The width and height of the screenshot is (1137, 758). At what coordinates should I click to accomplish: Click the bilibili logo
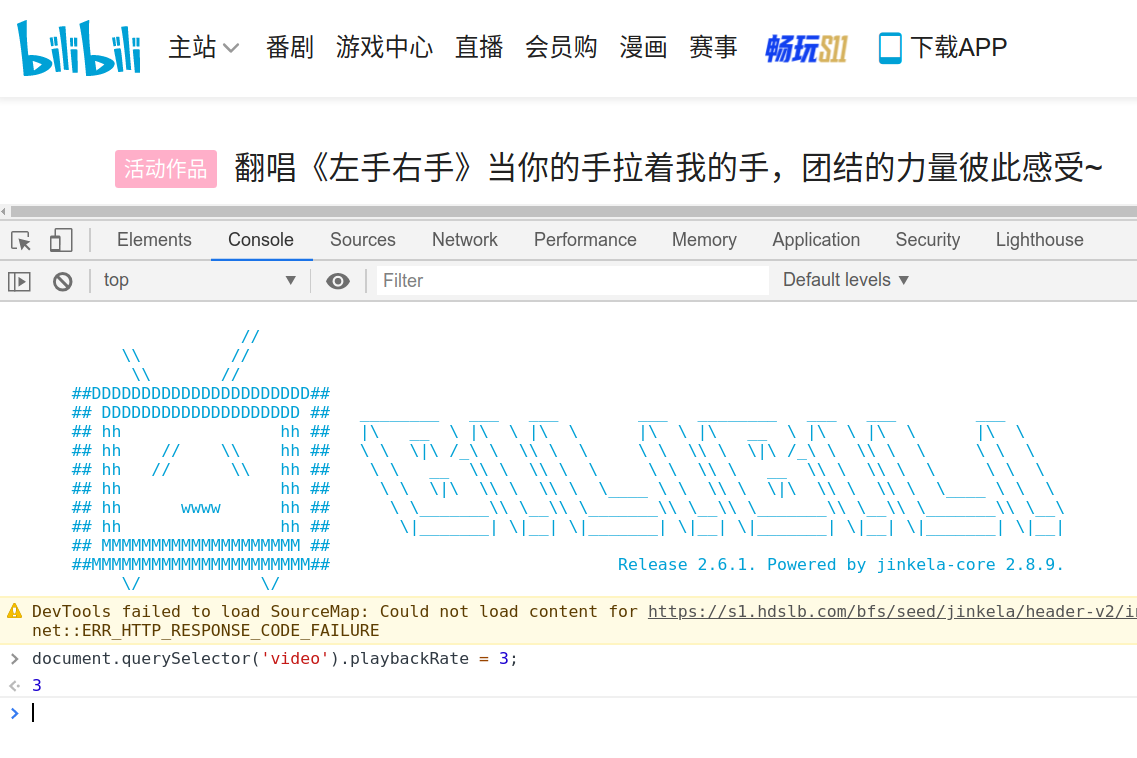(78, 47)
